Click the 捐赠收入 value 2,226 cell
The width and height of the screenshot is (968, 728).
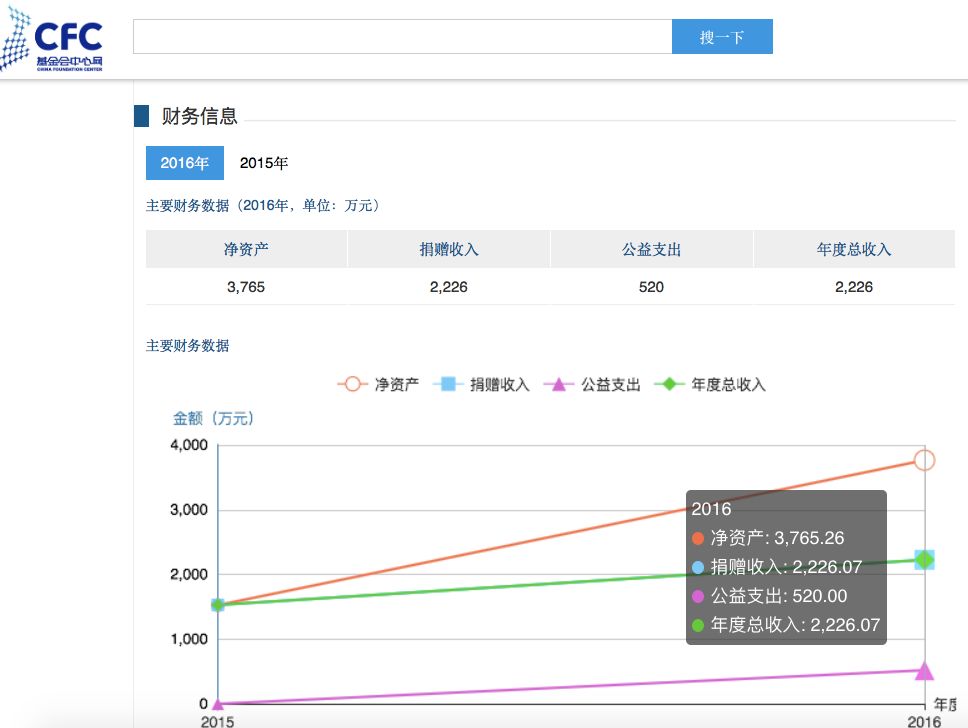449,287
